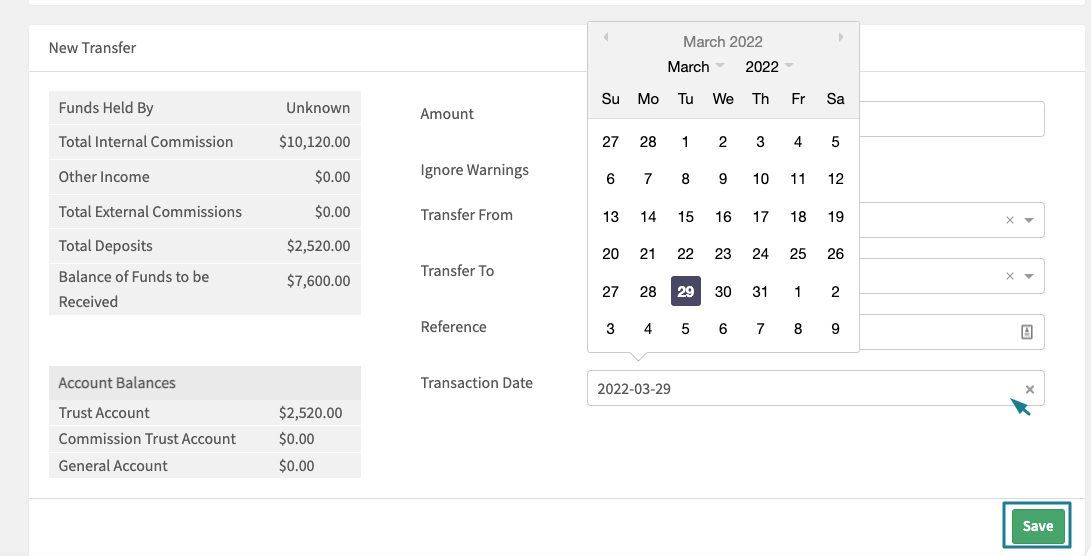The height and width of the screenshot is (556, 1091).
Task: Focus the Amount input field
Action: click(x=952, y=119)
